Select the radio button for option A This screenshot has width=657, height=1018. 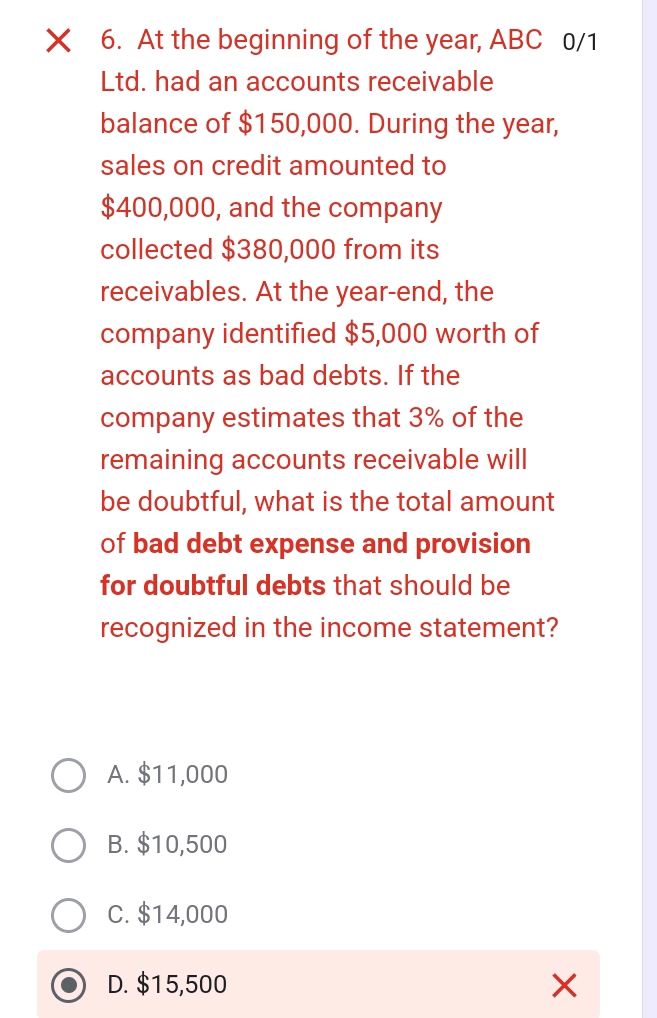(x=68, y=775)
